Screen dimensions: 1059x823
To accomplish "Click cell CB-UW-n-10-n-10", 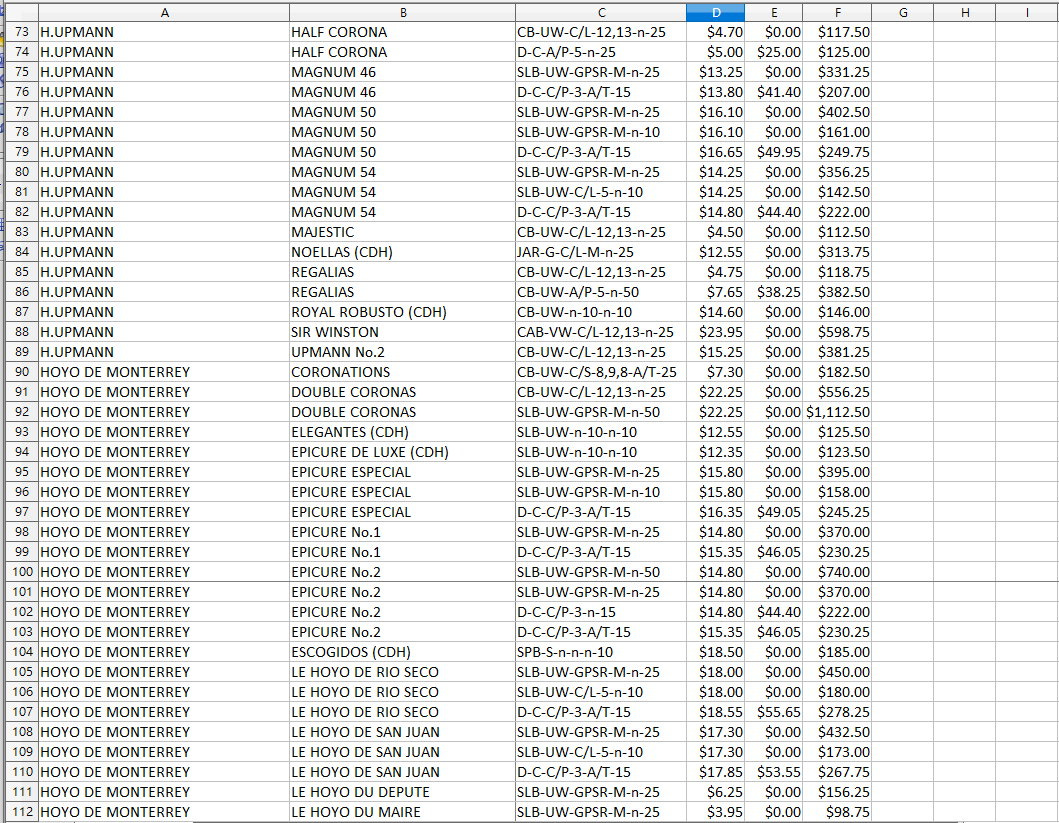I will point(601,312).
